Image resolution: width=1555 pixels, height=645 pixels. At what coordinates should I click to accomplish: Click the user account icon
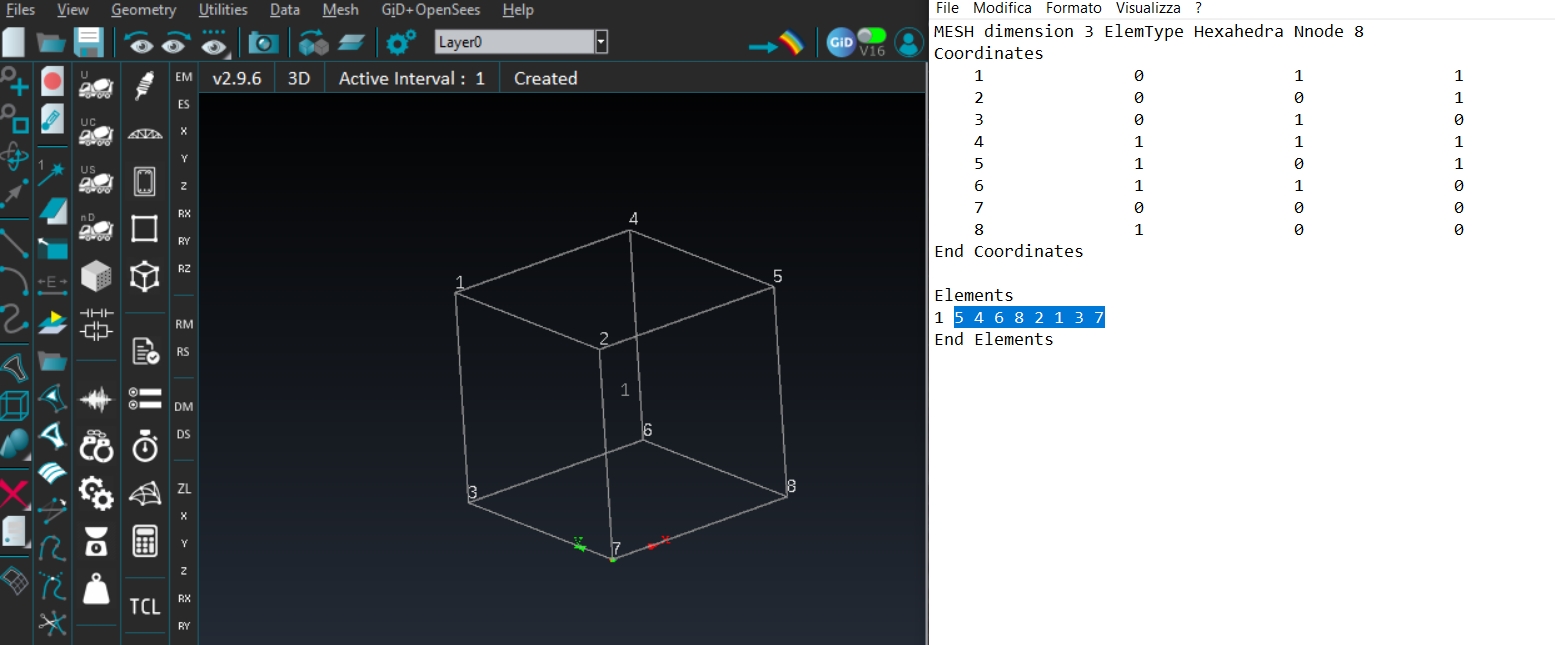[x=909, y=42]
